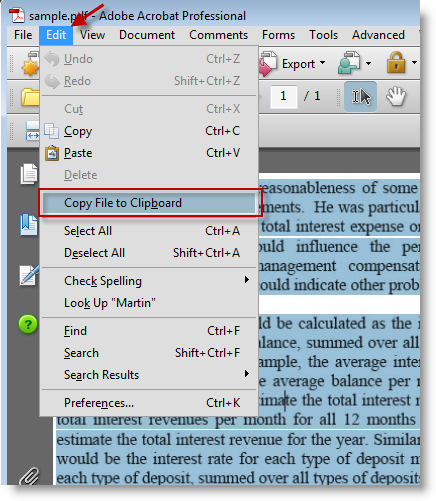This screenshot has width=436, height=501.
Task: Click the current page number field
Action: (283, 96)
